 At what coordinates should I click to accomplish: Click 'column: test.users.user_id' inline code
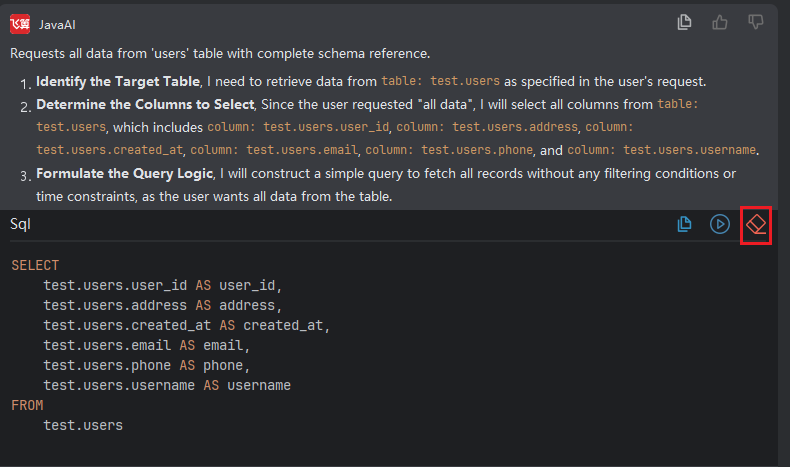click(297, 128)
